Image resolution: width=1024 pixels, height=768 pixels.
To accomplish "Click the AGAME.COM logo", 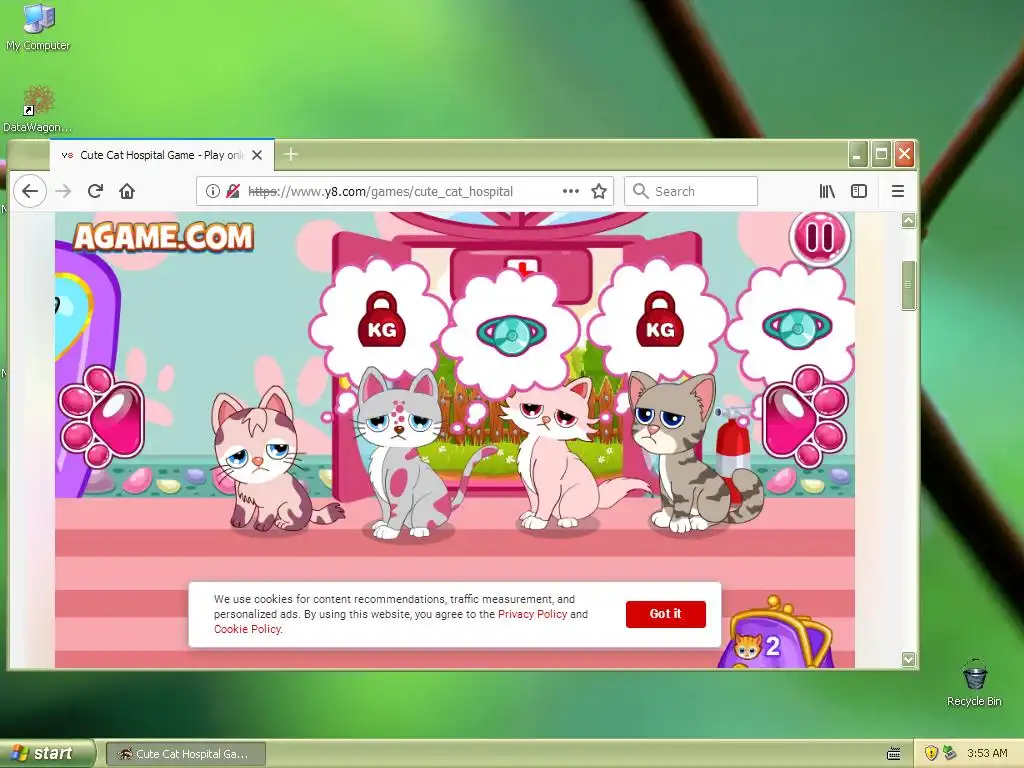I will tap(163, 236).
